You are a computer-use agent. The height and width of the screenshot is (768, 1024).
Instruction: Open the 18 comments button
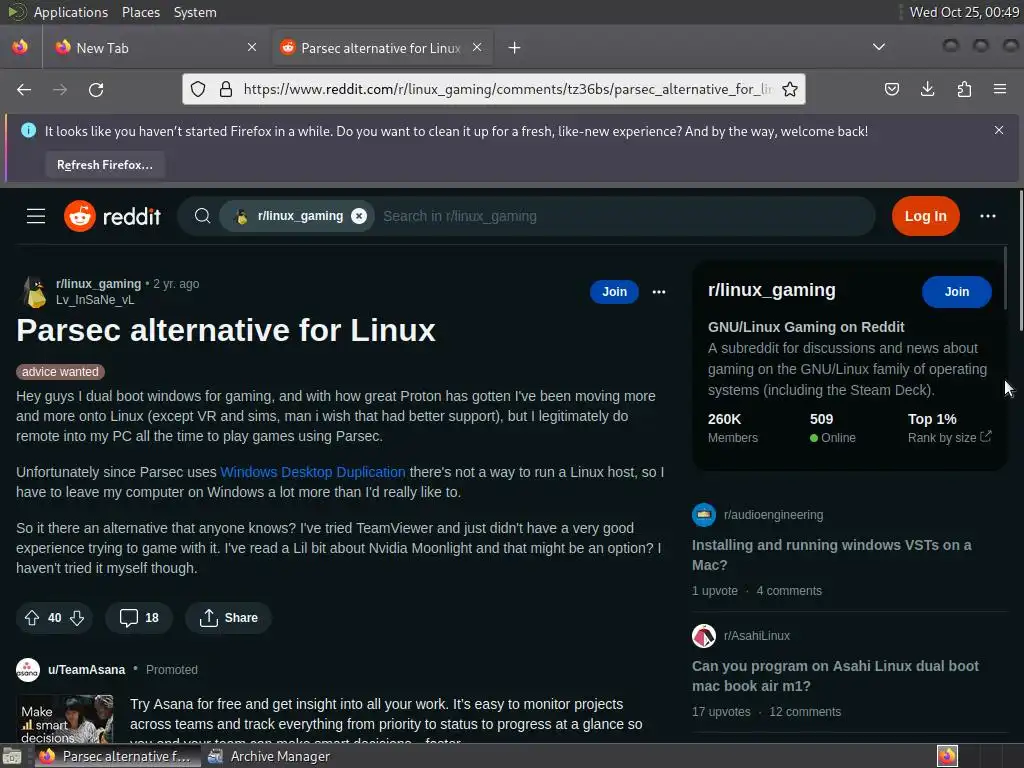pyautogui.click(x=139, y=618)
